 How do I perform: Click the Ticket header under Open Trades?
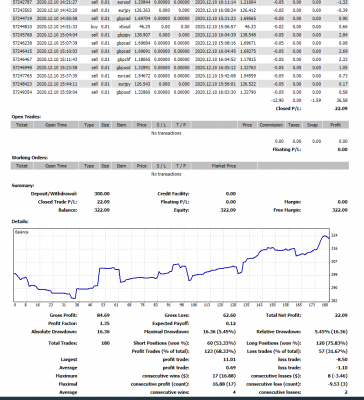(22, 125)
